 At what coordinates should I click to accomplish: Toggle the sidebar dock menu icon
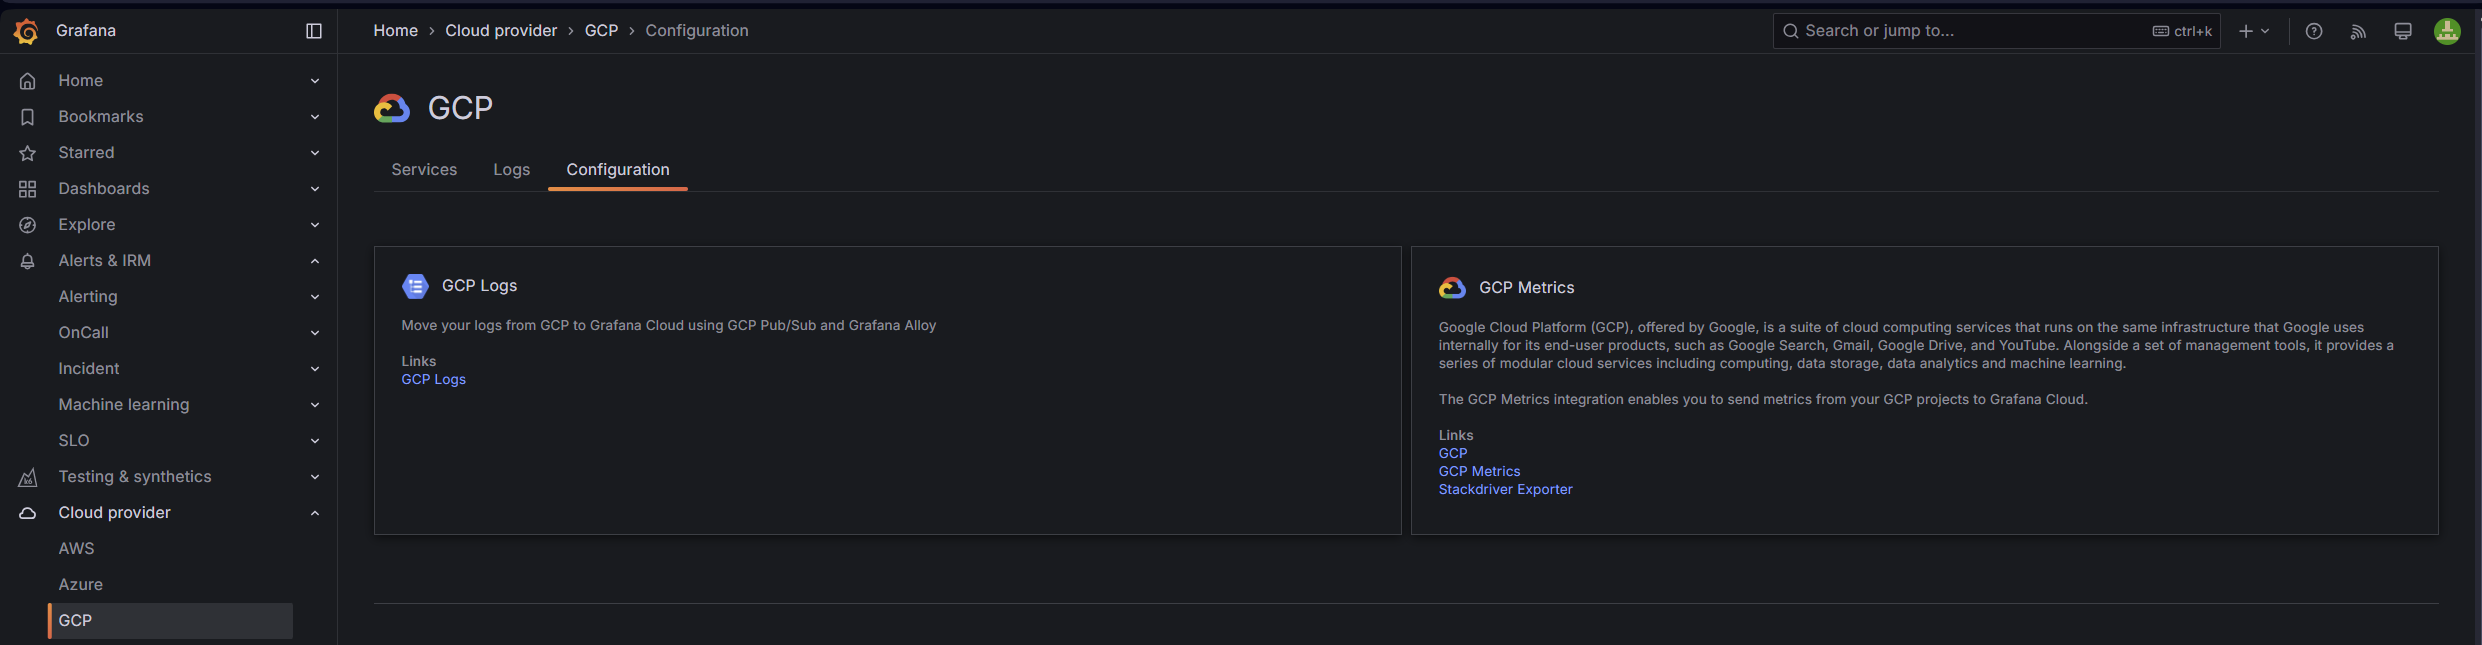coord(314,31)
